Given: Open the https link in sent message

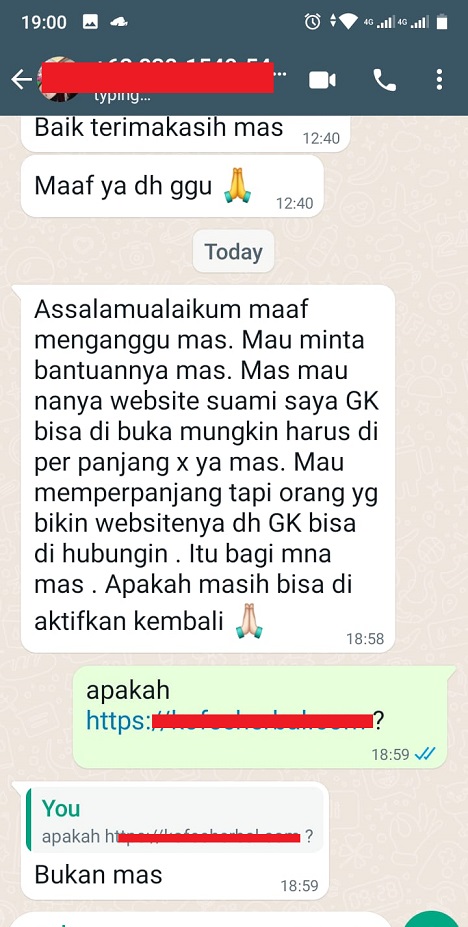Looking at the screenshot, I should (x=230, y=720).
